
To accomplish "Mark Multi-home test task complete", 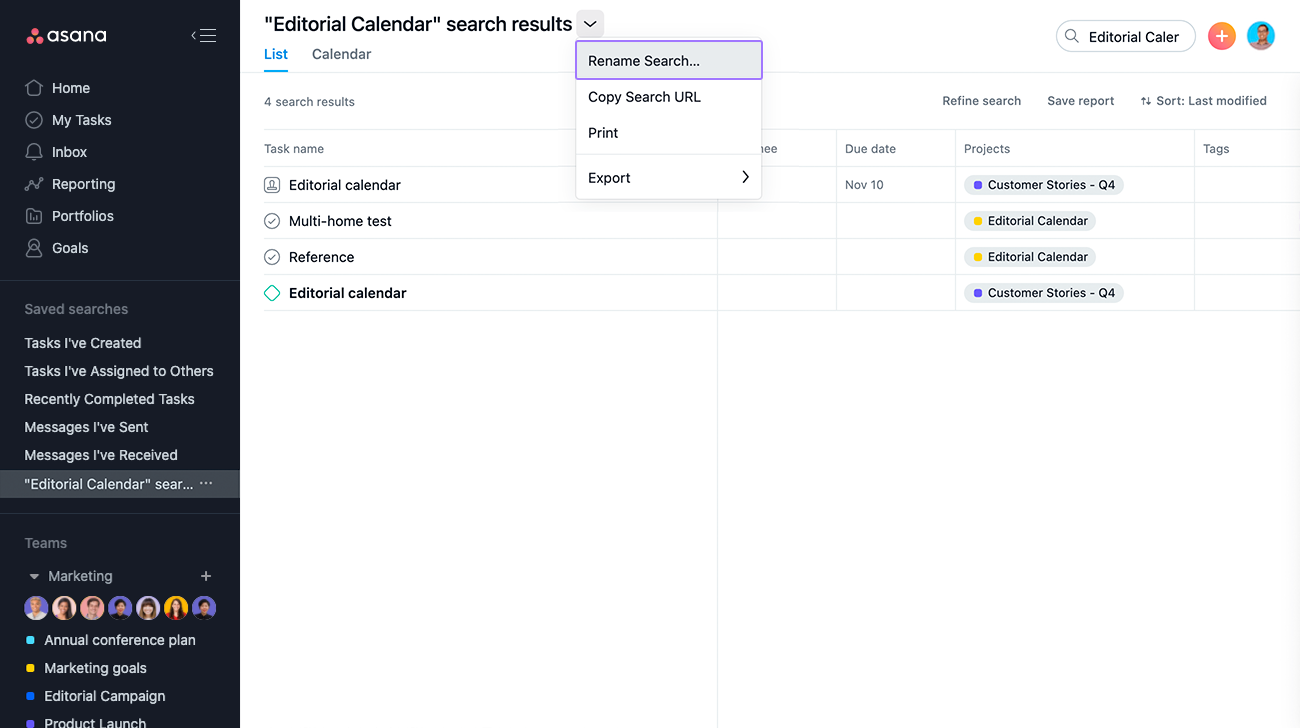I will pyautogui.click(x=272, y=221).
